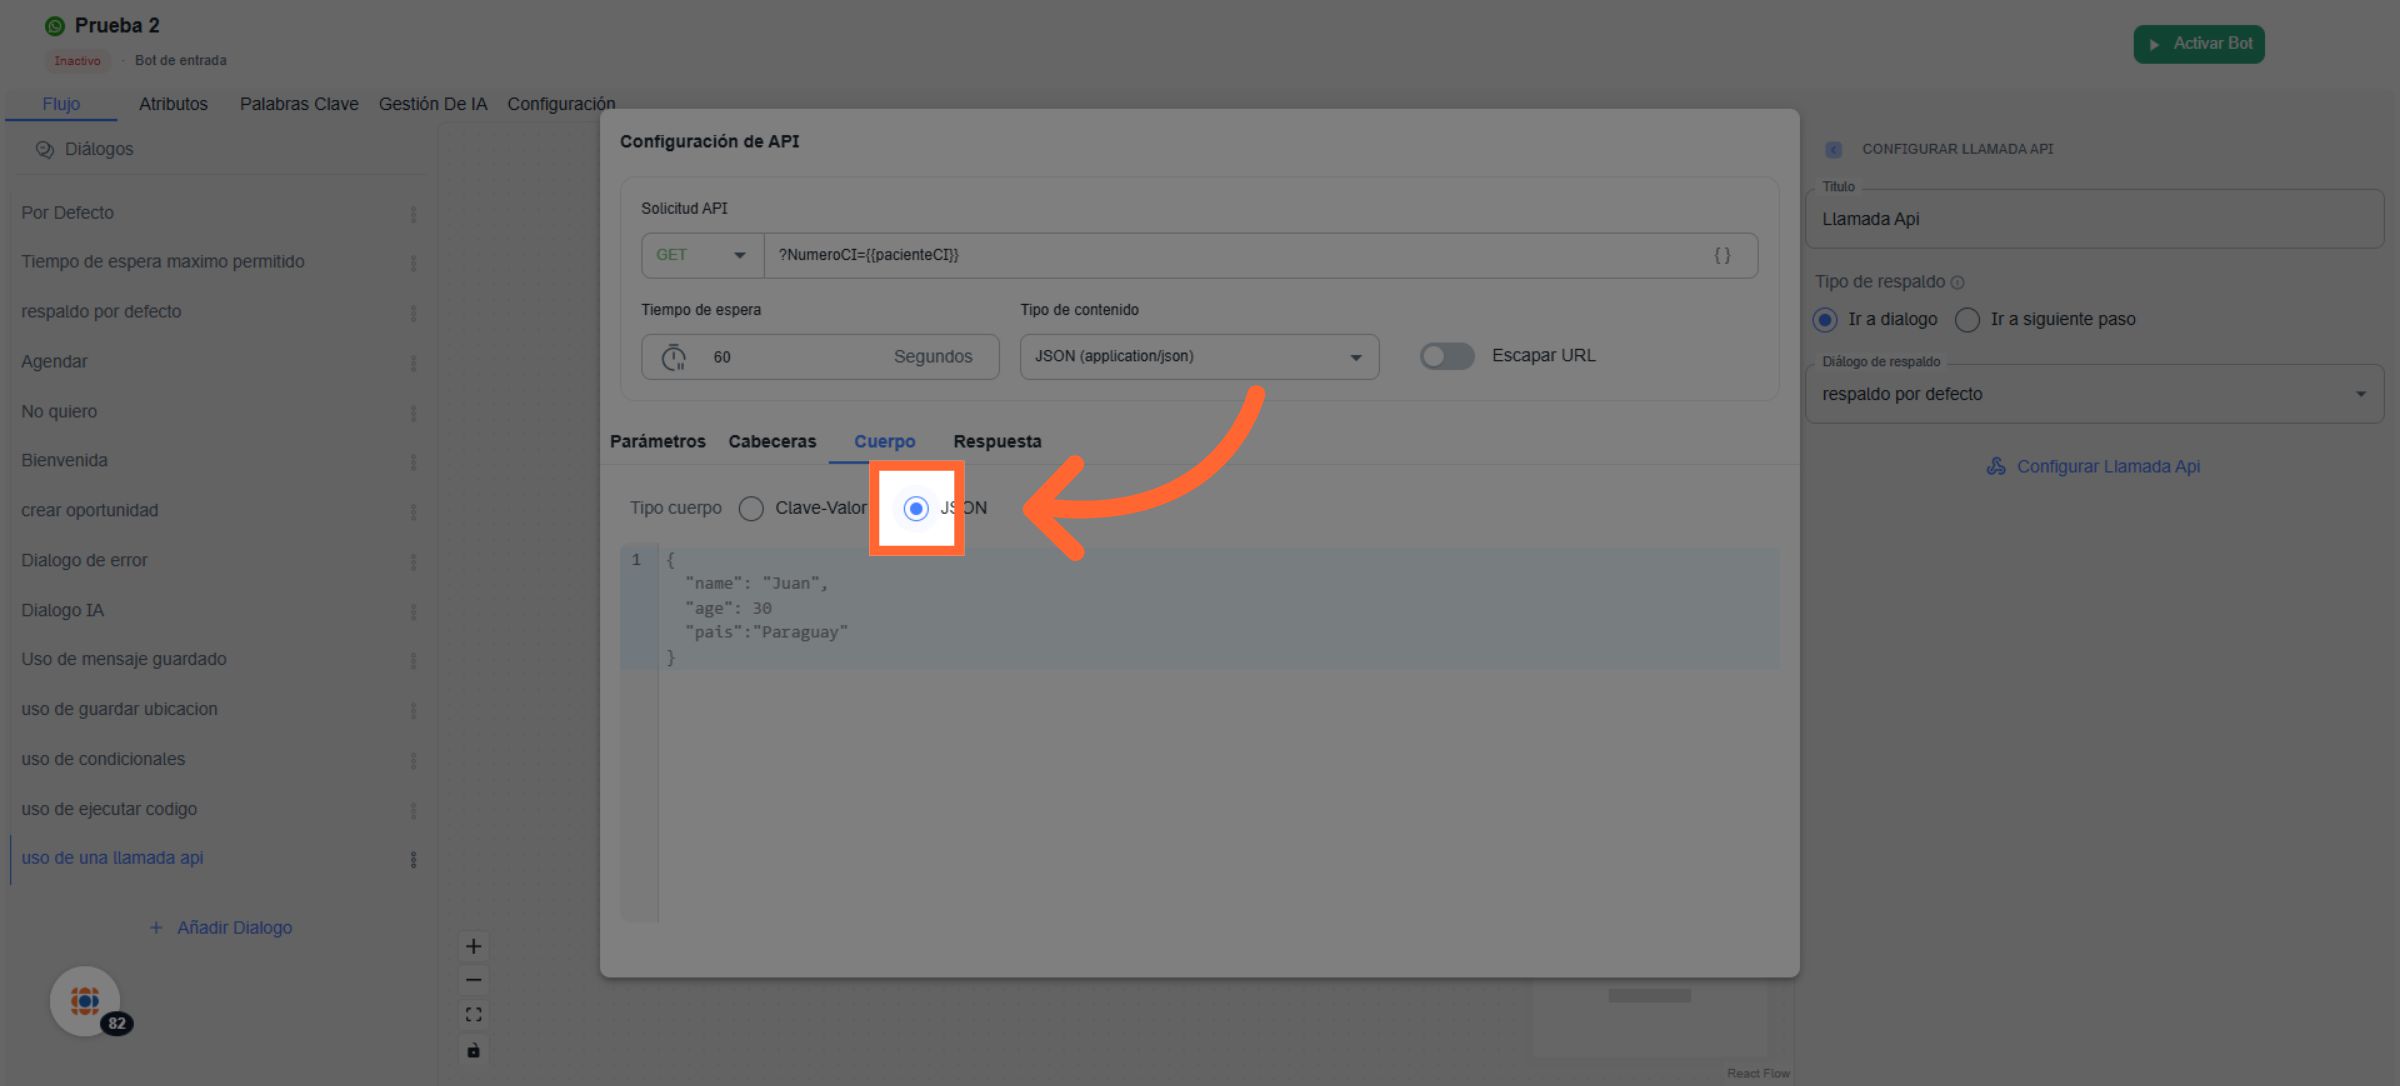Open options menu for Bienvenida dialog
This screenshot has height=1086, width=2400.
click(413, 462)
